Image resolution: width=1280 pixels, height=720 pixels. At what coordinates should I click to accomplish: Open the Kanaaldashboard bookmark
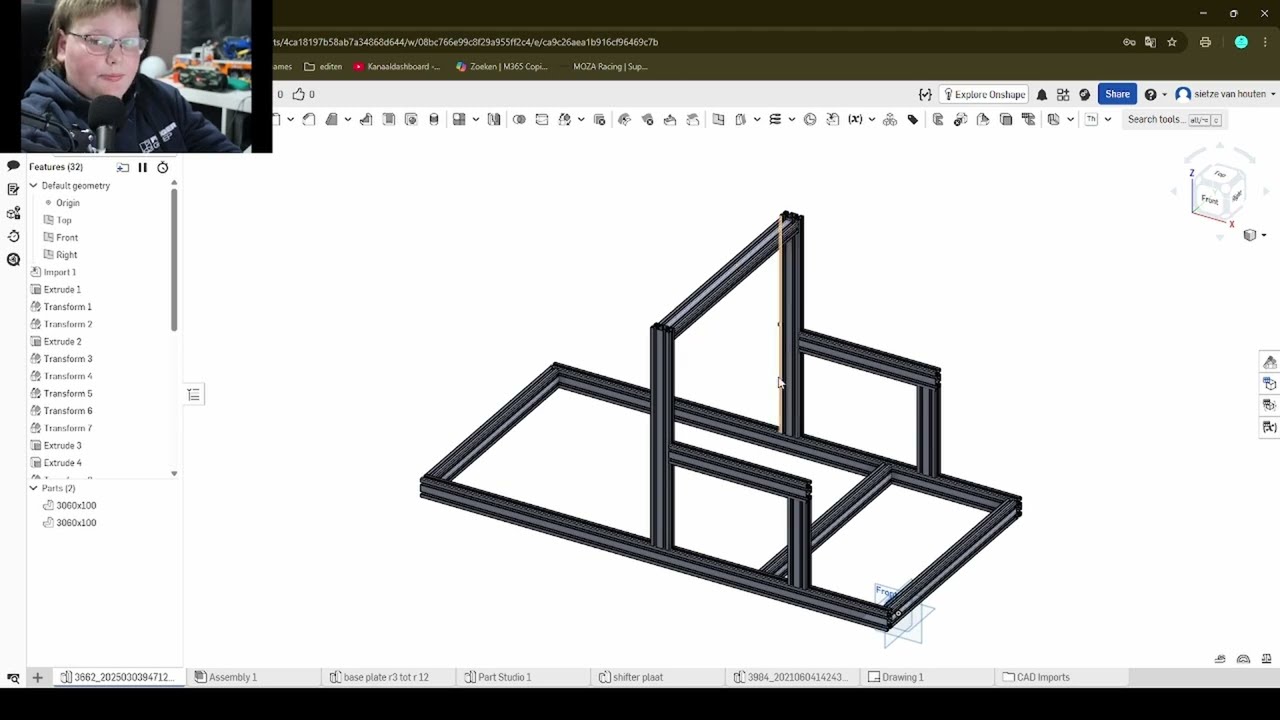(397, 66)
